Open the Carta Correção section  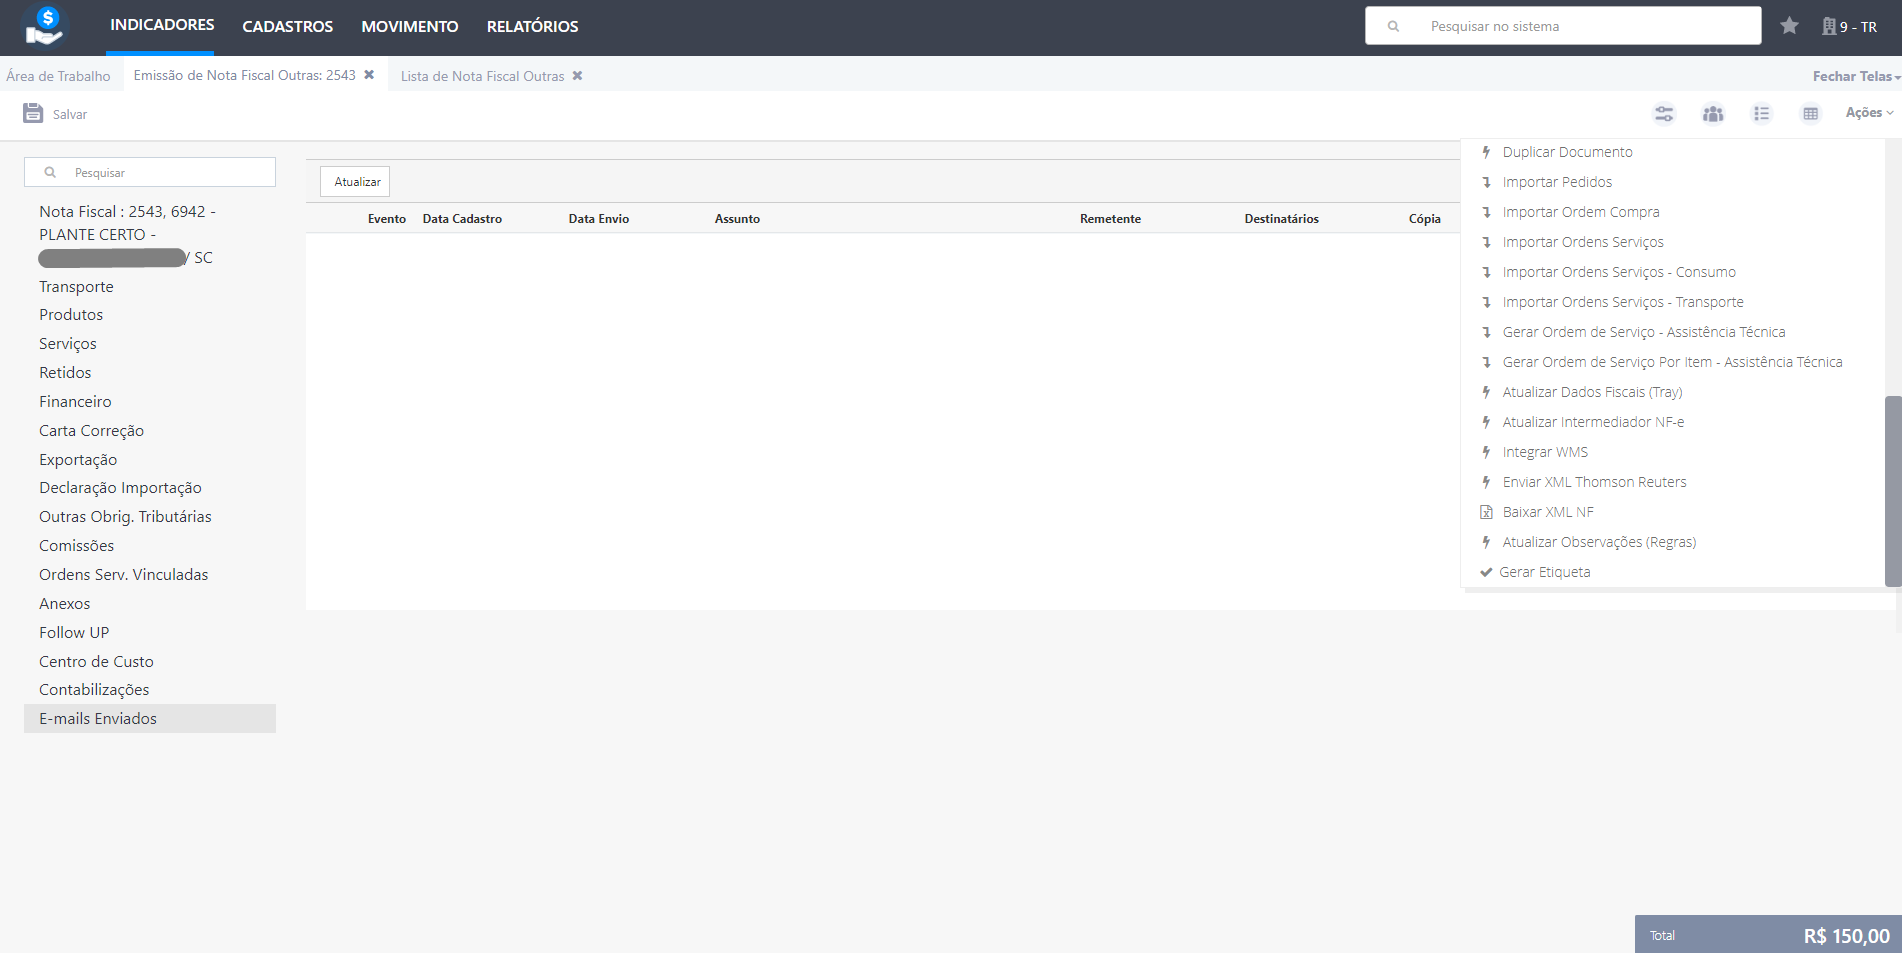click(91, 431)
